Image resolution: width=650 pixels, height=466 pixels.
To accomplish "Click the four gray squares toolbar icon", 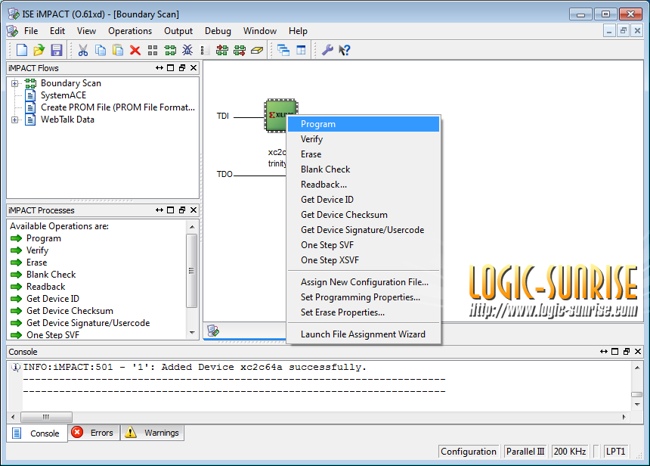I will click(x=153, y=50).
